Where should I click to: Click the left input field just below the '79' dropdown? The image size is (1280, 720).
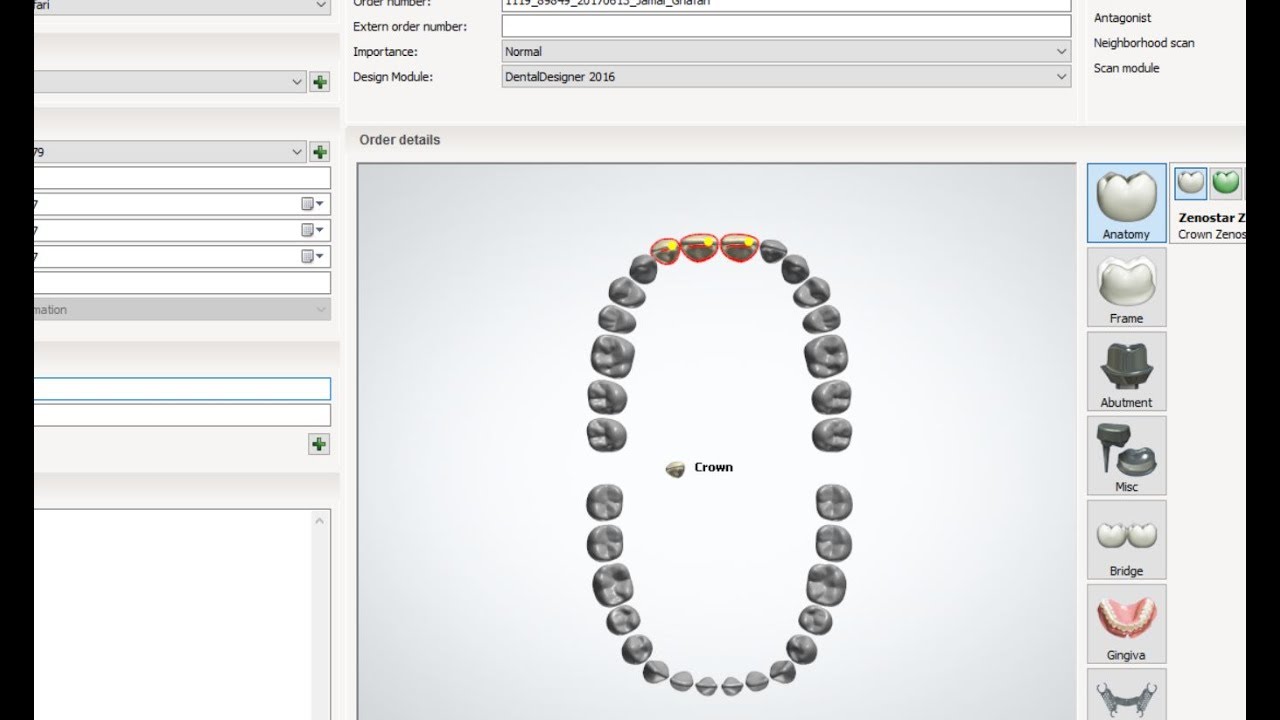[182, 178]
